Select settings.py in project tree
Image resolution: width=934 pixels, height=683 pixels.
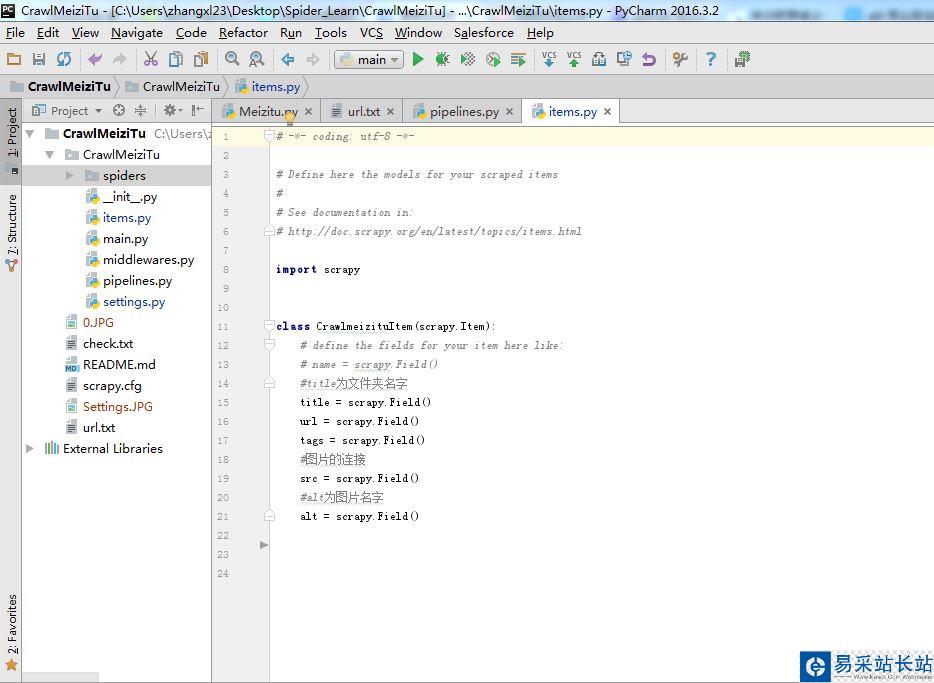pos(134,302)
